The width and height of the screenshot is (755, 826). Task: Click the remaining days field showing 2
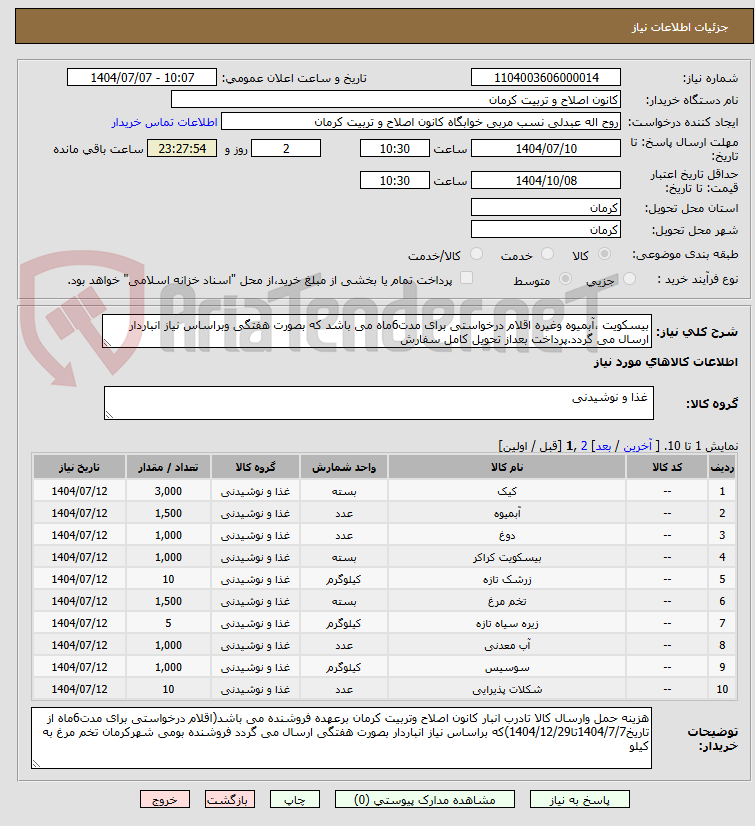point(286,149)
